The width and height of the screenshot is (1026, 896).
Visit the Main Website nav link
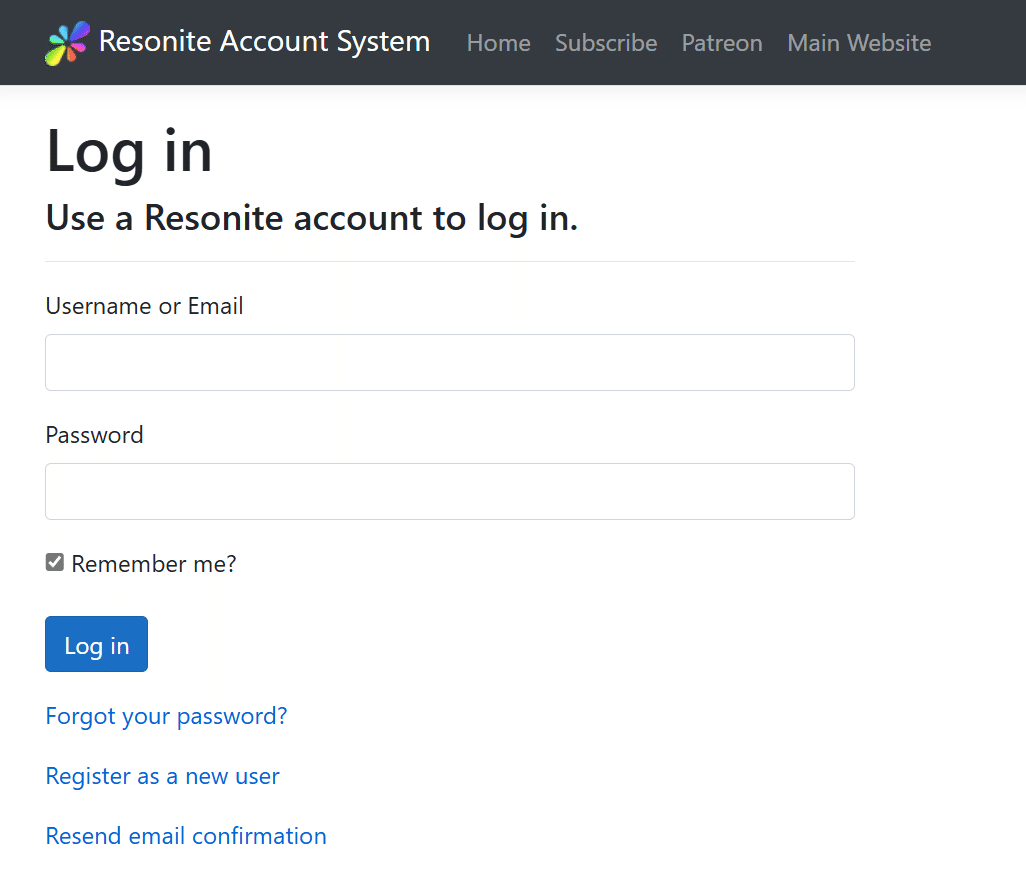click(859, 43)
